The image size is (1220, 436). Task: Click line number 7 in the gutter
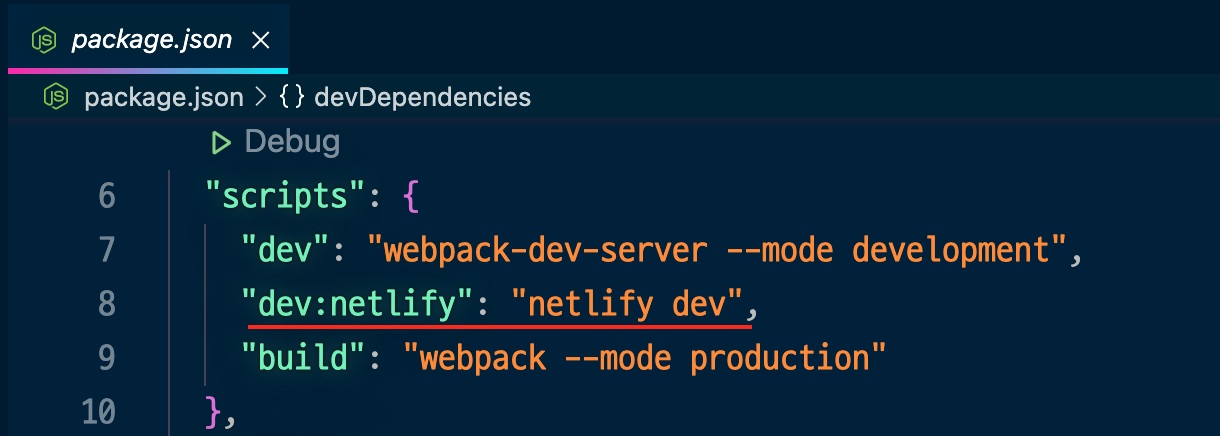pos(106,249)
